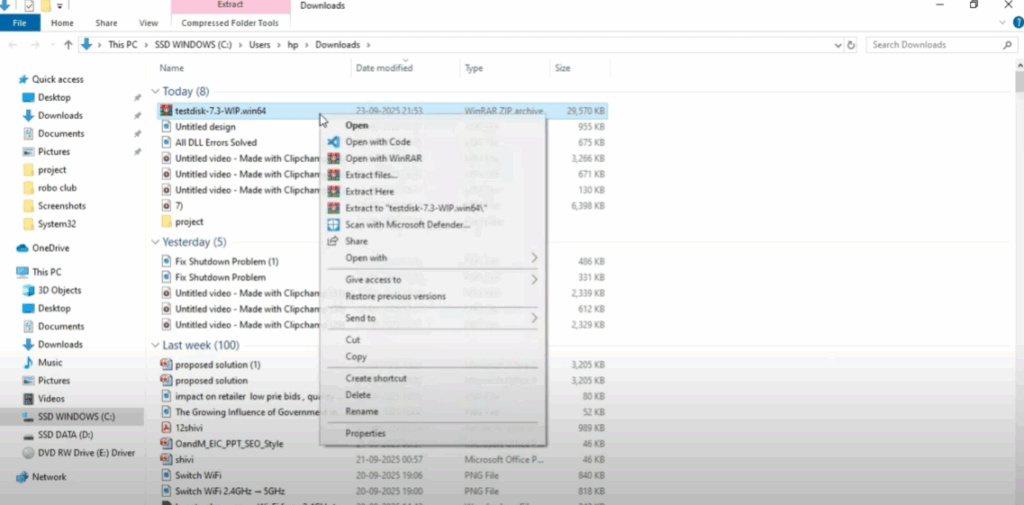Click Users in breadcrumb path
This screenshot has height=505, width=1024.
(x=259, y=45)
